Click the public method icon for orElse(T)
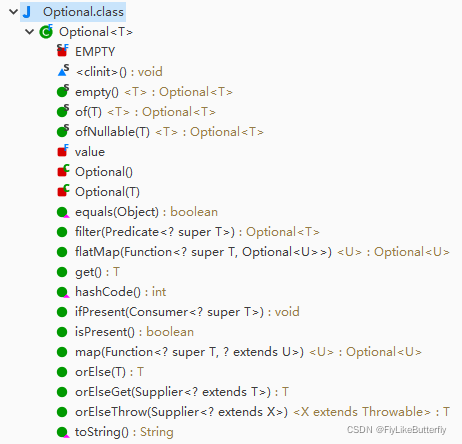The image size is (462, 444). [x=62, y=372]
